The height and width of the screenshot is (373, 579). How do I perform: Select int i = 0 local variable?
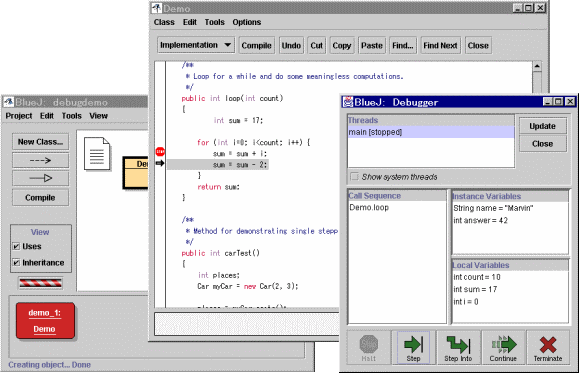coord(510,302)
